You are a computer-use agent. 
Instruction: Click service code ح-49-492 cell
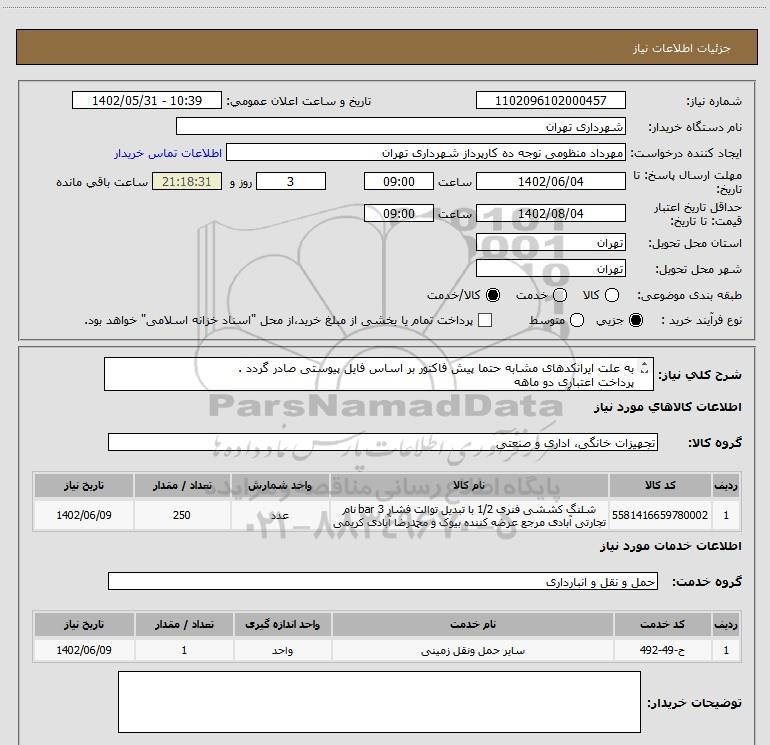click(662, 650)
